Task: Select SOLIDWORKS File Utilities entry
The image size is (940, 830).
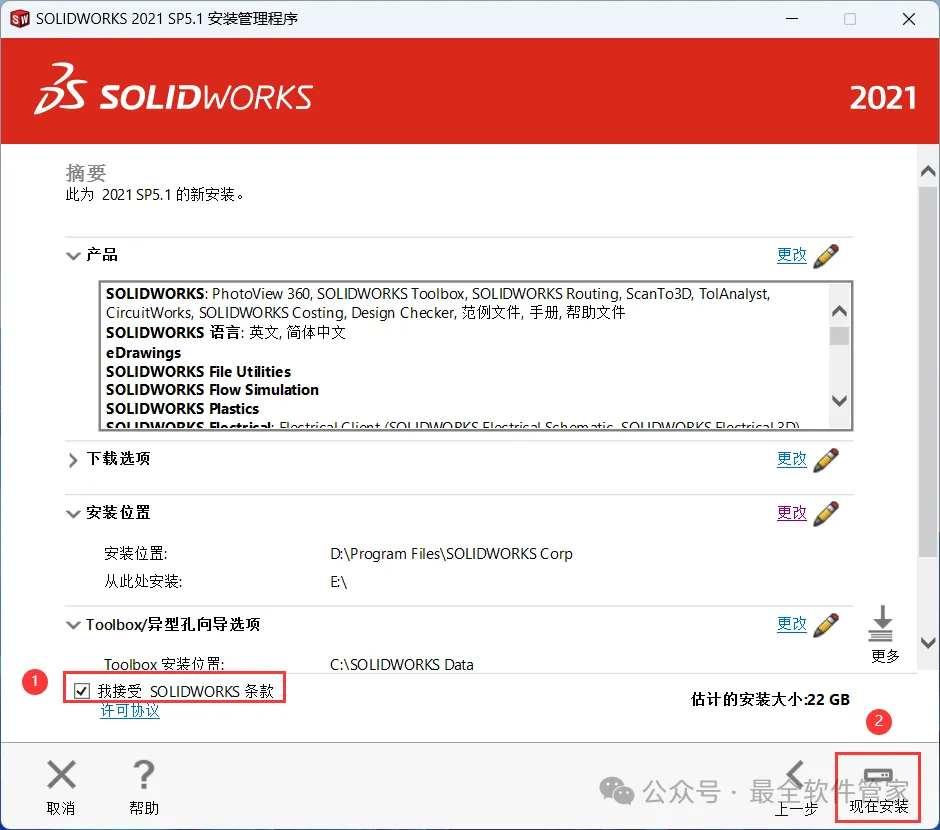Action: click(198, 372)
